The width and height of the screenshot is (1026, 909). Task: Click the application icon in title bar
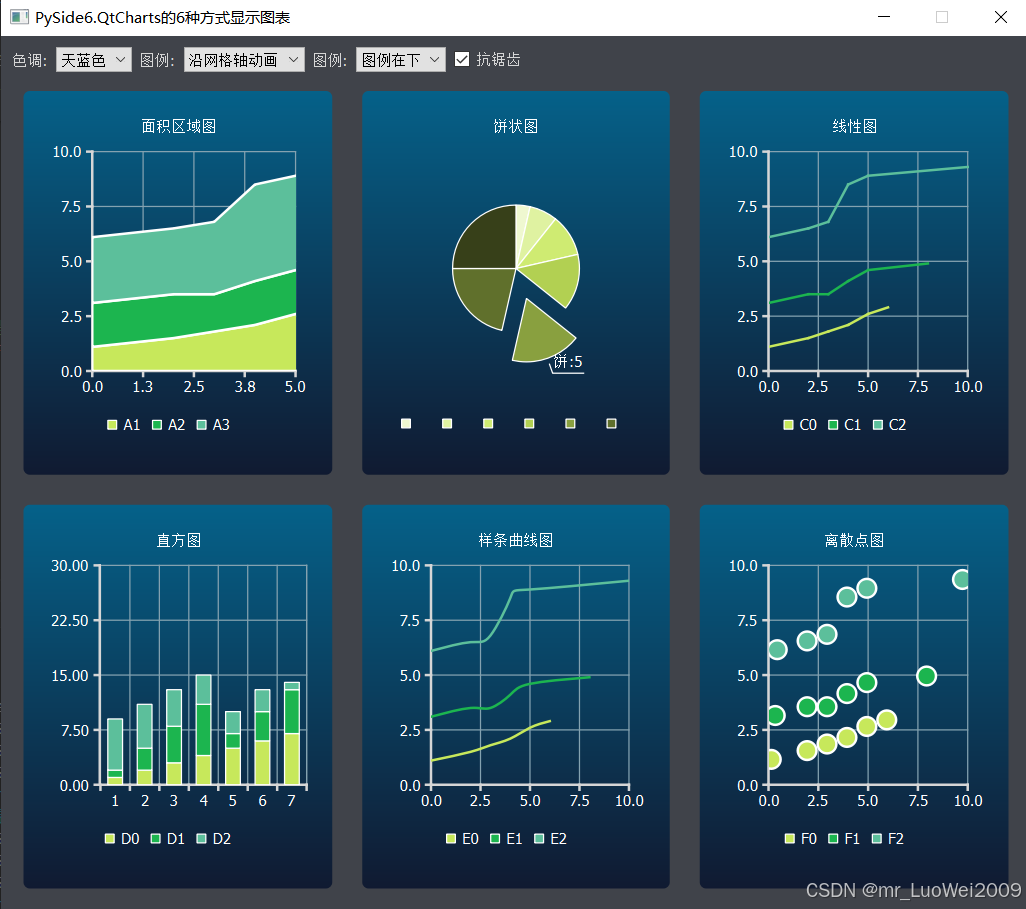[19, 17]
